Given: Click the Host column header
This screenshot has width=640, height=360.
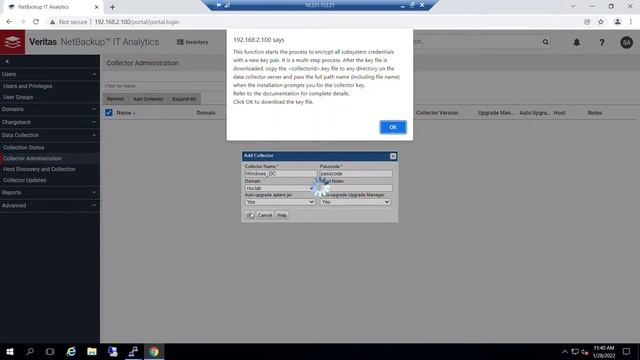Looking at the screenshot, I should click(559, 113).
